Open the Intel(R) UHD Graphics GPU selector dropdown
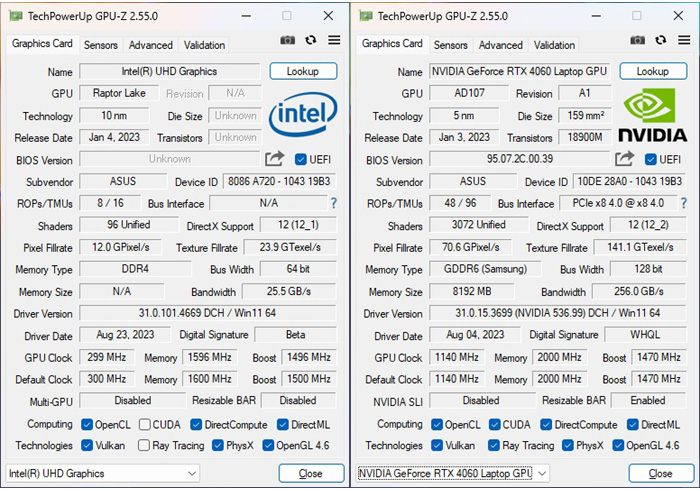This screenshot has width=700, height=491. [103, 474]
